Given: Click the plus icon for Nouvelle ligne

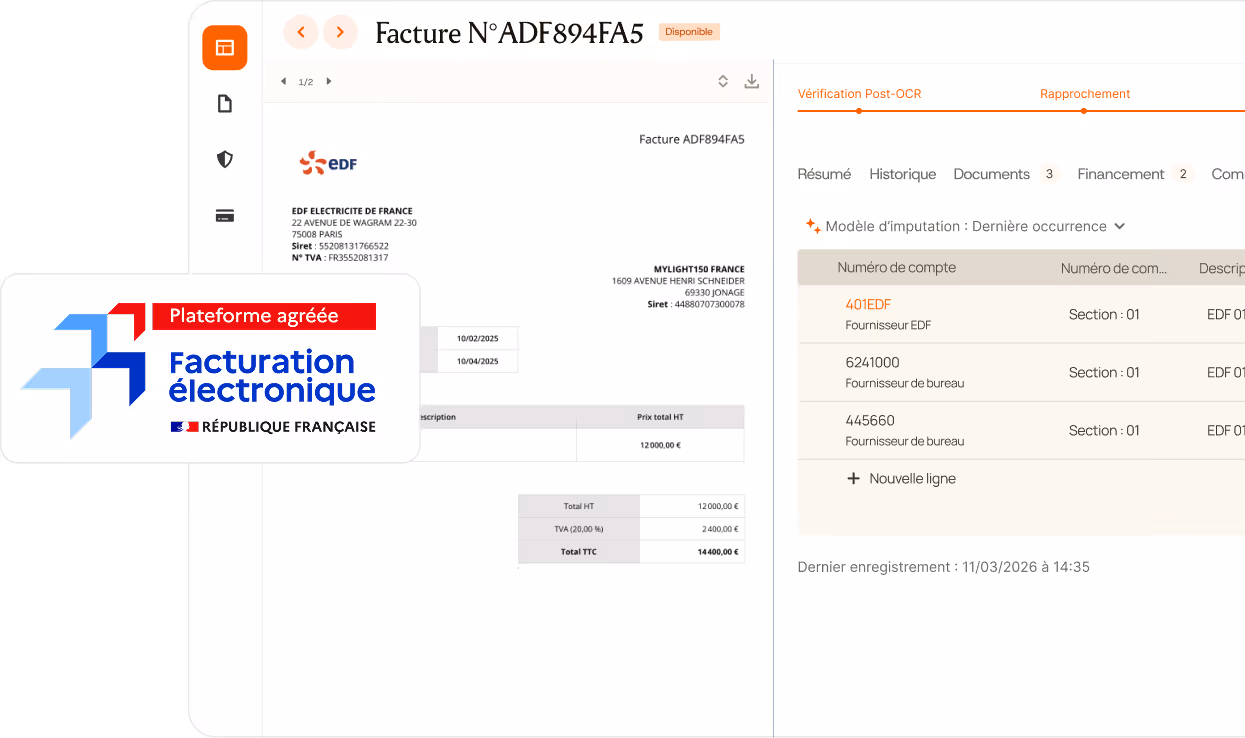Looking at the screenshot, I should pyautogui.click(x=853, y=478).
